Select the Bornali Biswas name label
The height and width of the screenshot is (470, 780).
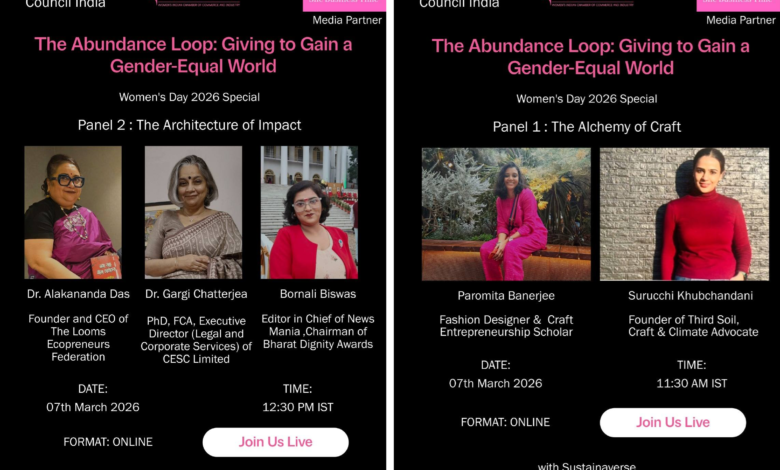309,294
